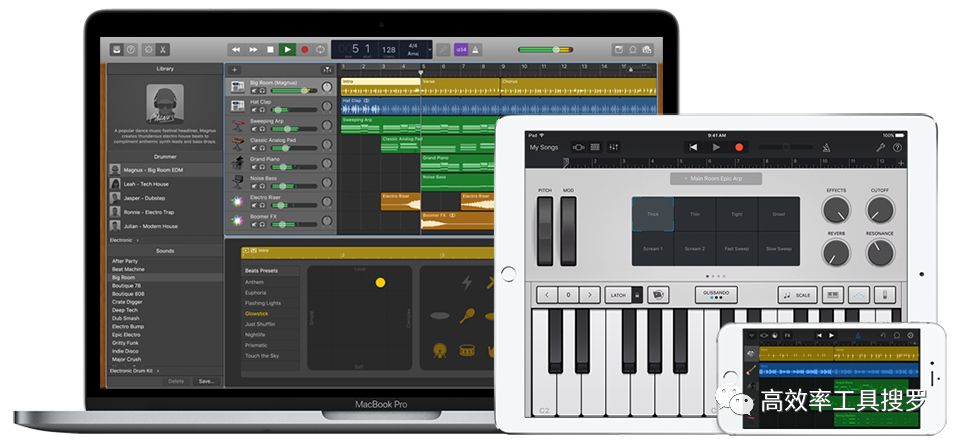Start recording with iPad record button
This screenshot has width=960, height=444.
pos(739,147)
